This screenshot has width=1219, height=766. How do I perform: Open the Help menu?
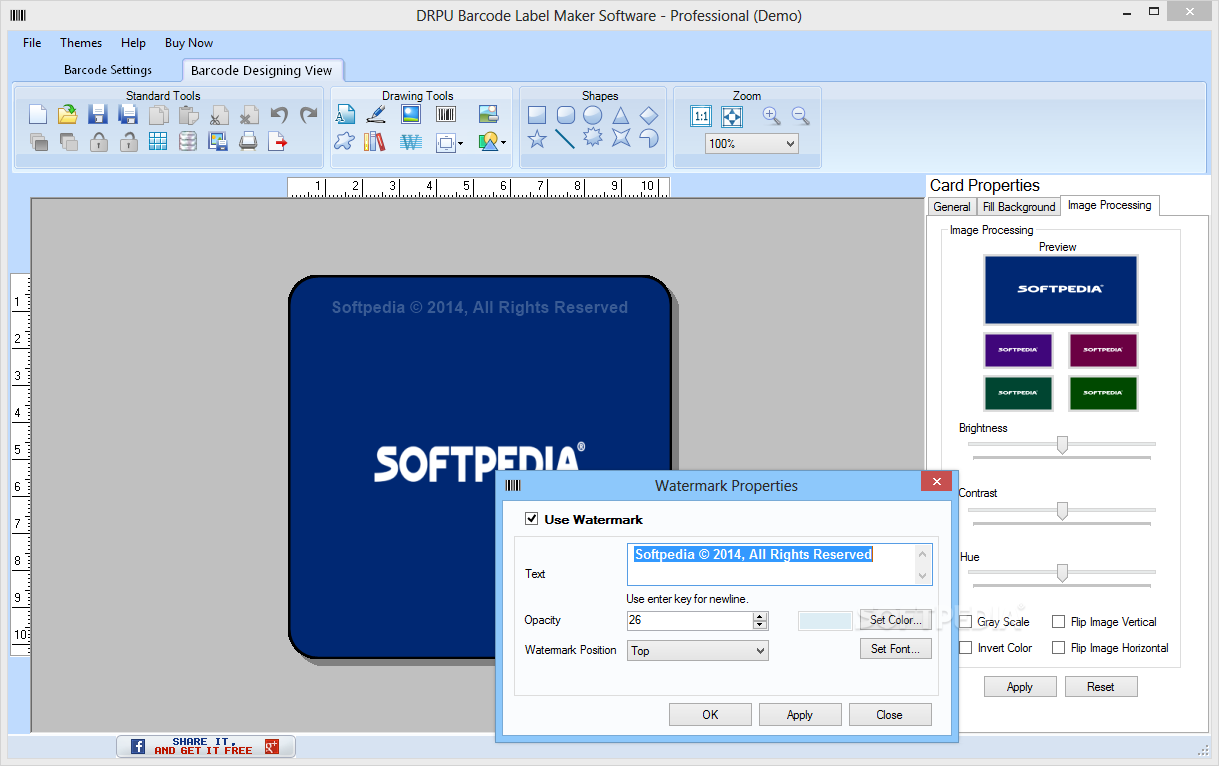[x=133, y=43]
